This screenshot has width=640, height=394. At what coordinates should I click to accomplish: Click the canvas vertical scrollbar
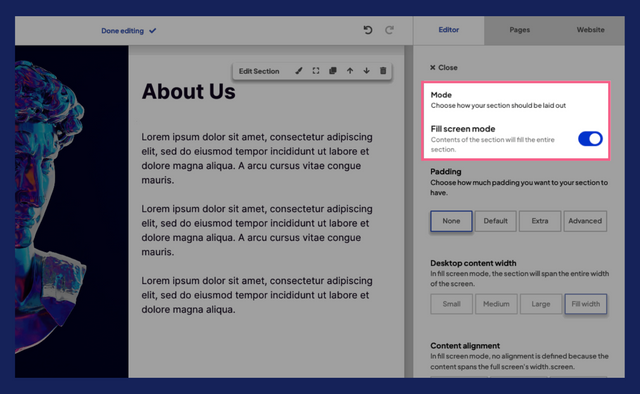click(x=408, y=211)
